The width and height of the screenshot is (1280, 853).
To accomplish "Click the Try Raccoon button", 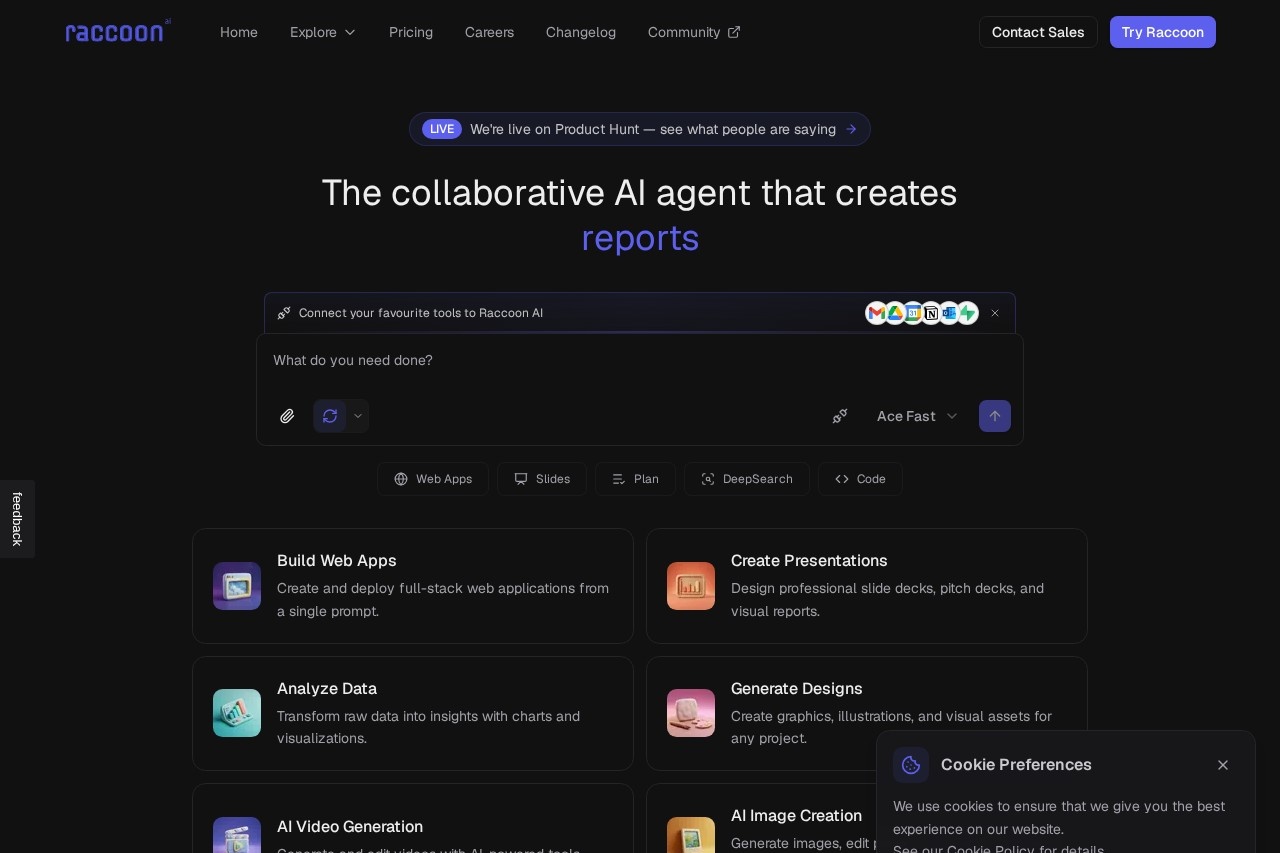I will pos(1162,32).
